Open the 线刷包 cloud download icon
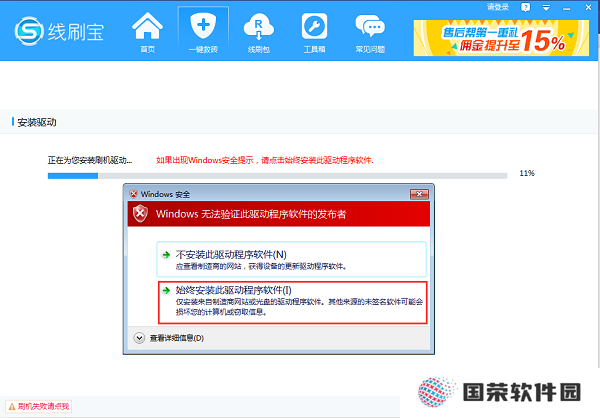This screenshot has width=600, height=418. (259, 33)
